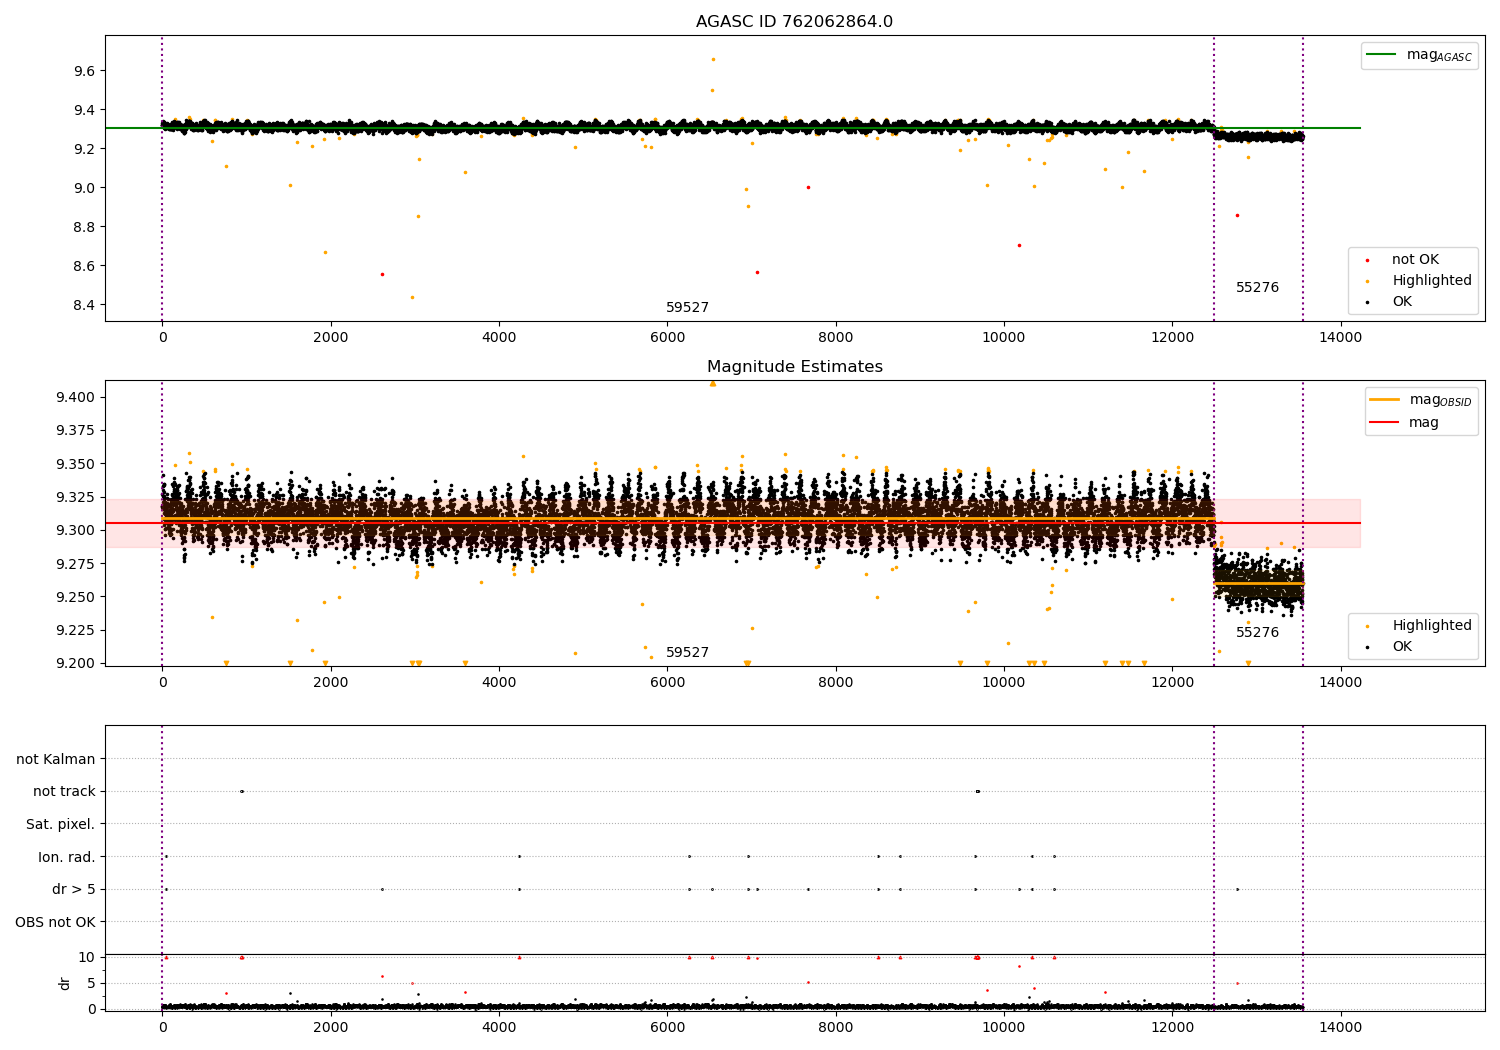
Task: Click the 10000 x-tick under bottom plot
Action: (x=1004, y=1027)
